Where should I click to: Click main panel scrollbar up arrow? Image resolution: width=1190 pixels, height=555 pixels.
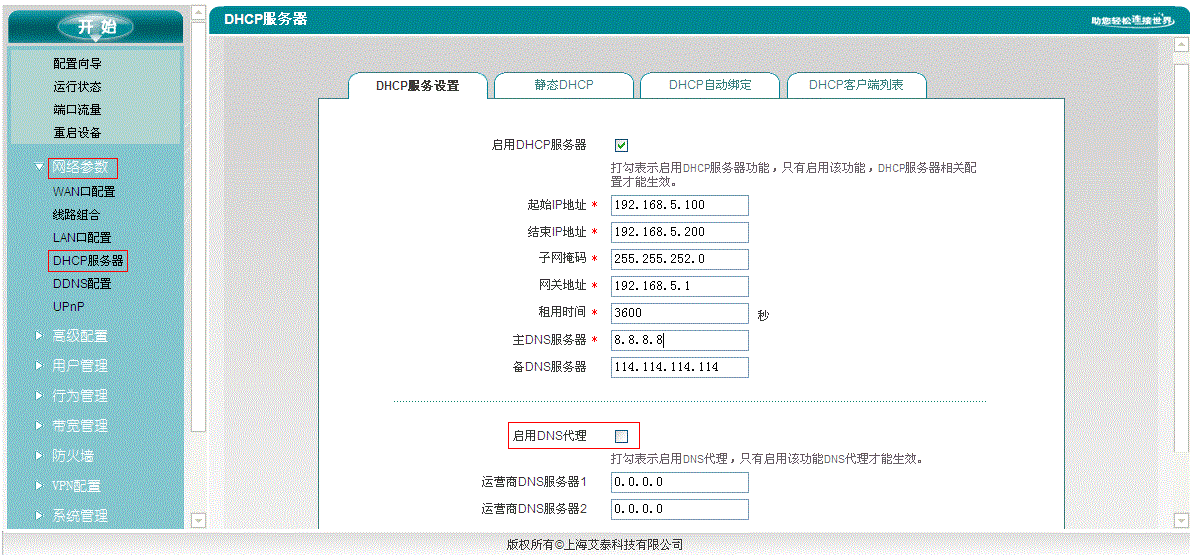[1181, 44]
